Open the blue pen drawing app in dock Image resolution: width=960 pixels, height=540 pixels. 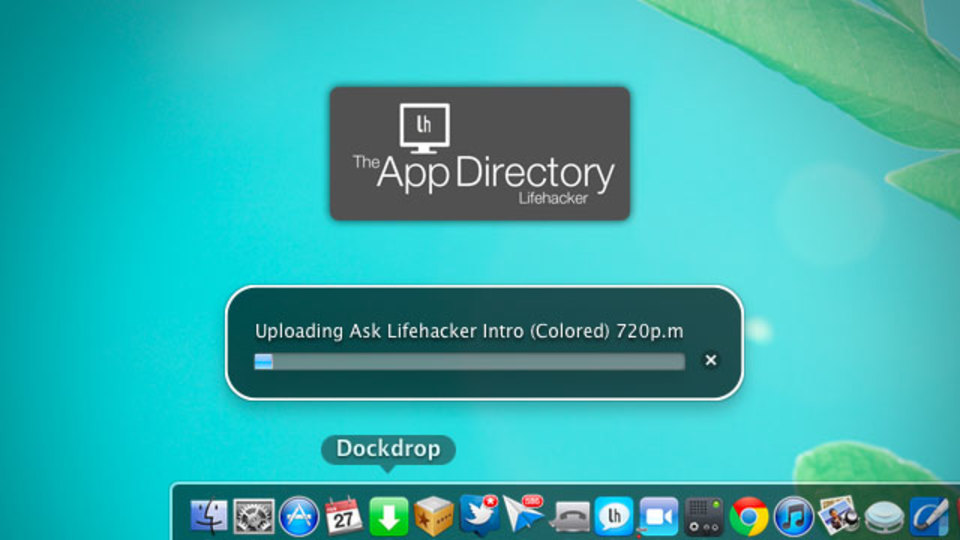[929, 517]
